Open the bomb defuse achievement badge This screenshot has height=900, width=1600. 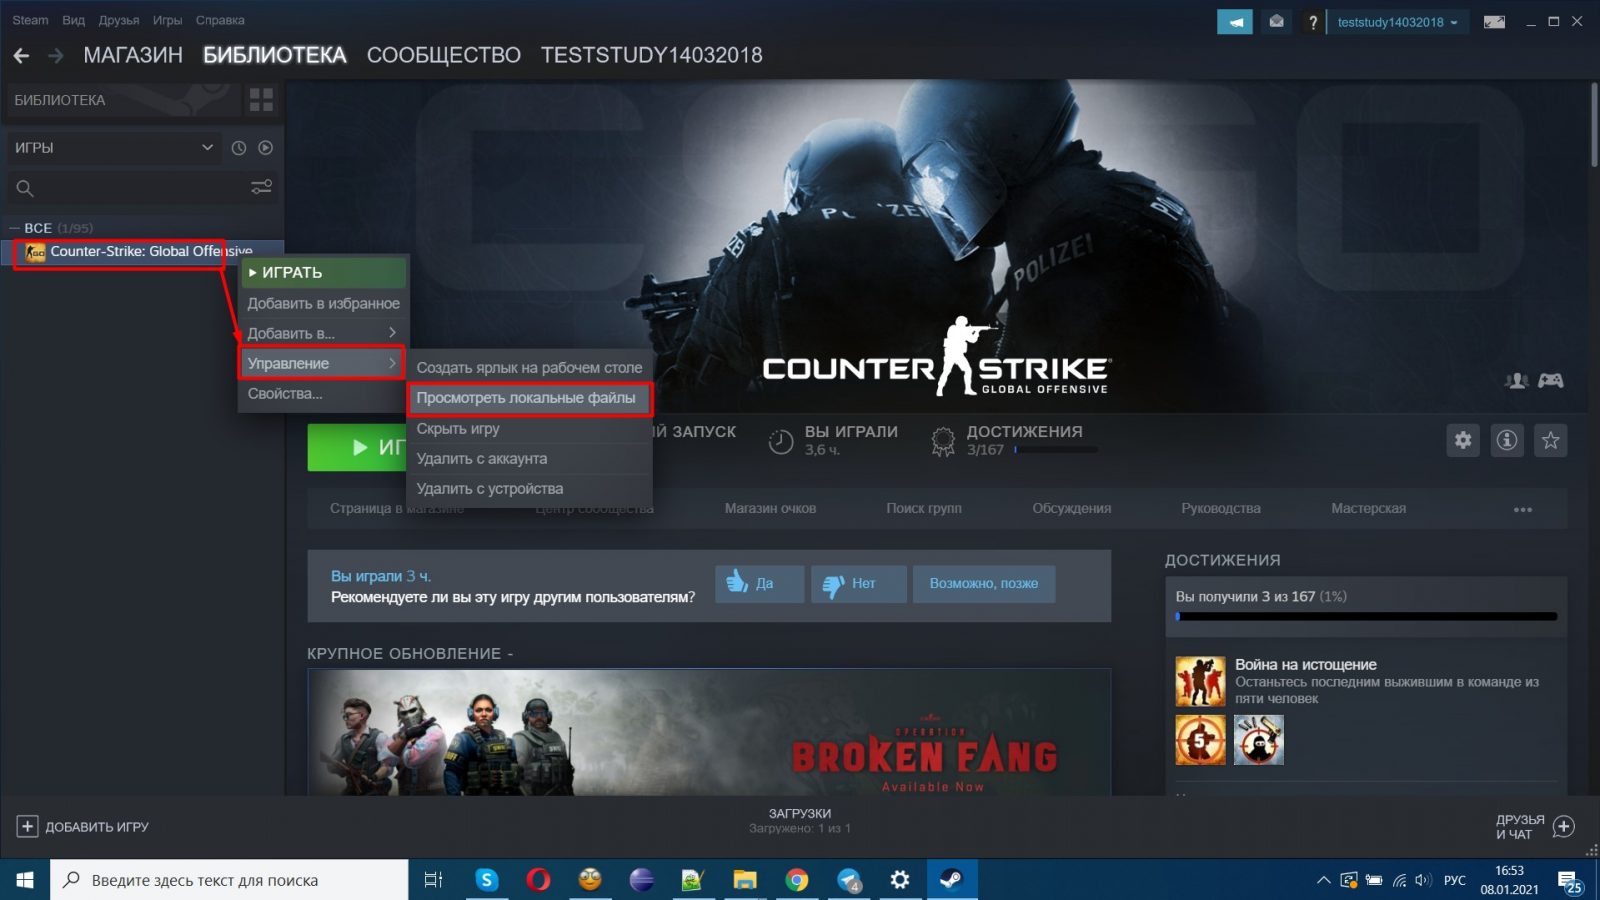coord(1258,740)
